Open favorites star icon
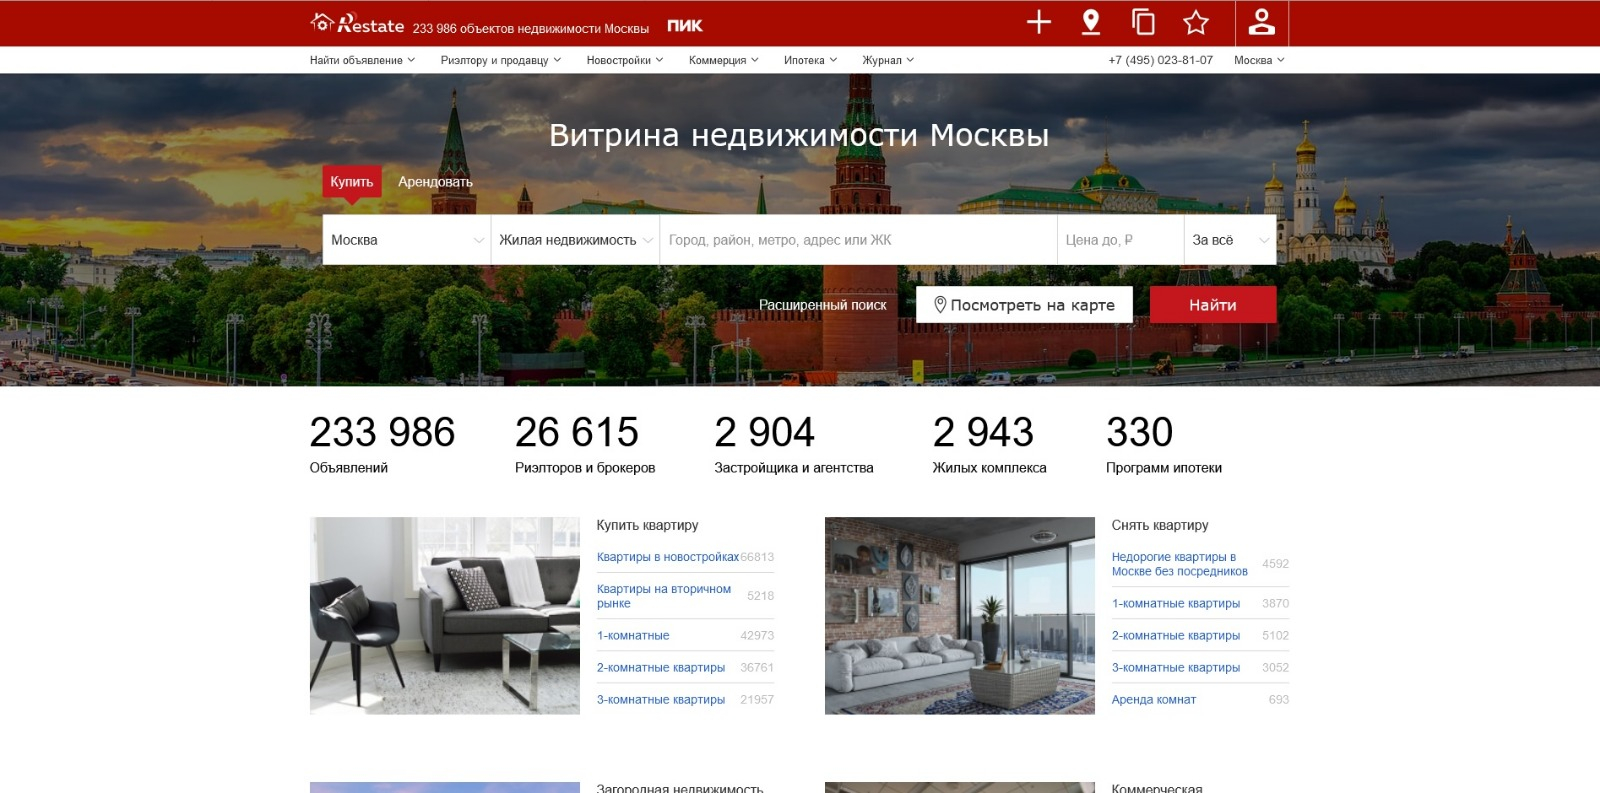The width and height of the screenshot is (1600, 793). coord(1196,22)
